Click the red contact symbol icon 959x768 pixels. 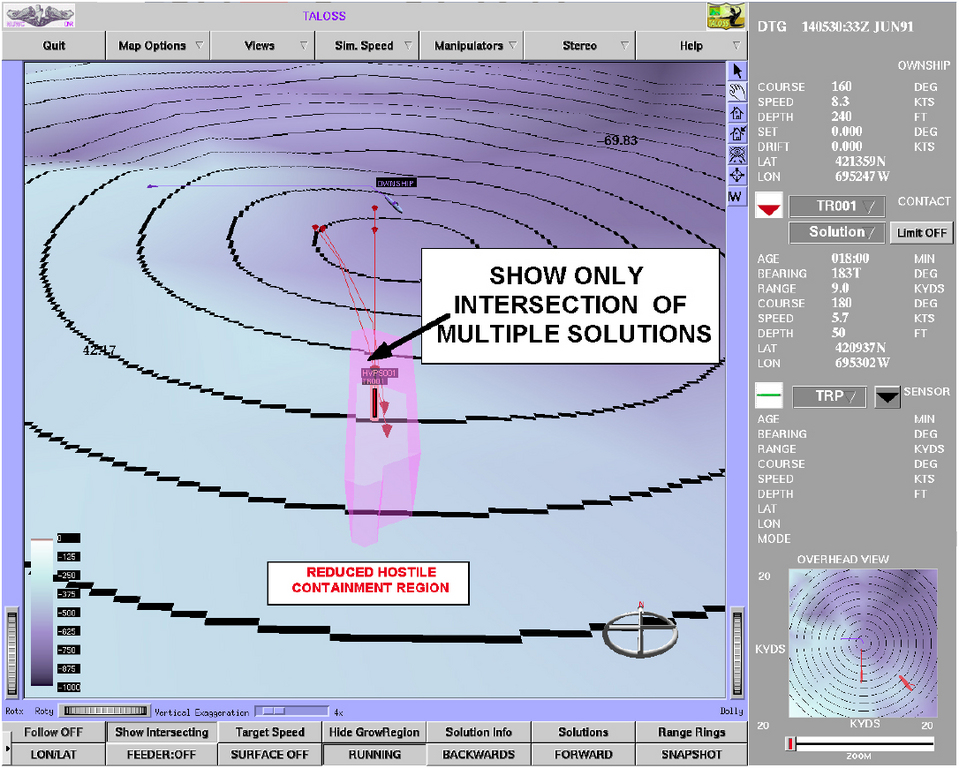point(768,207)
